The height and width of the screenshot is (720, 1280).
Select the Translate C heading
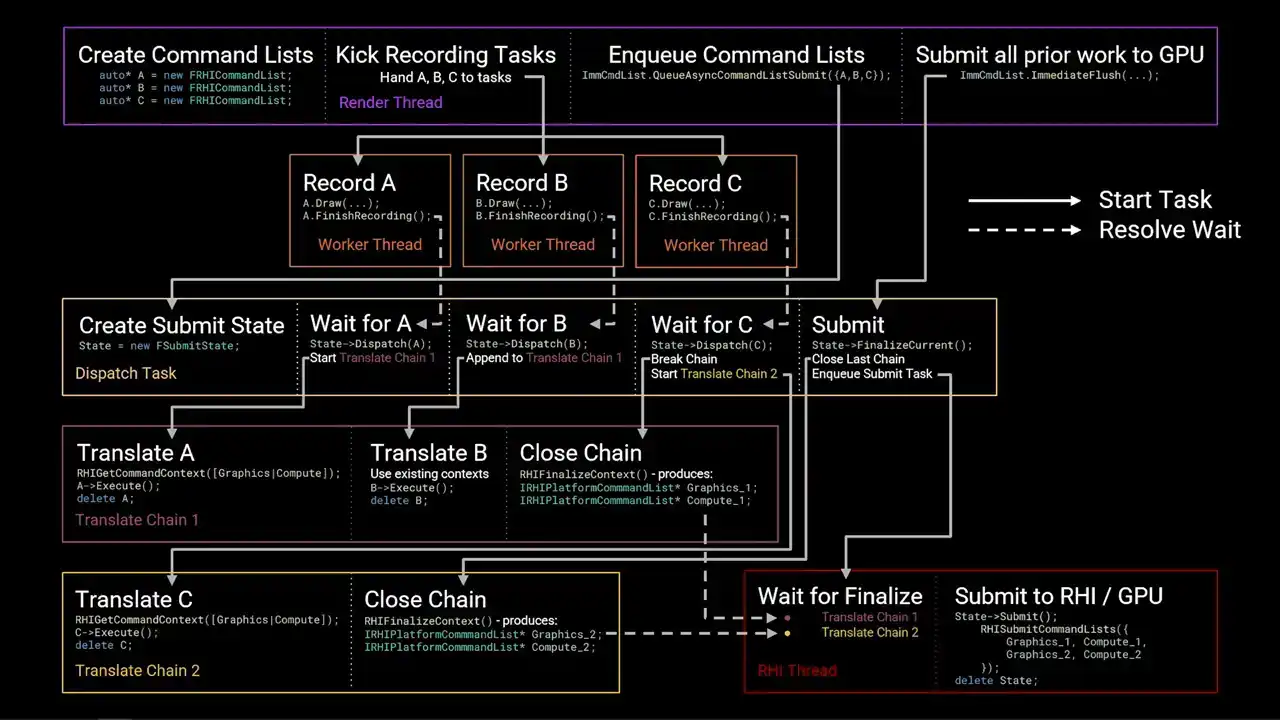tap(134, 599)
